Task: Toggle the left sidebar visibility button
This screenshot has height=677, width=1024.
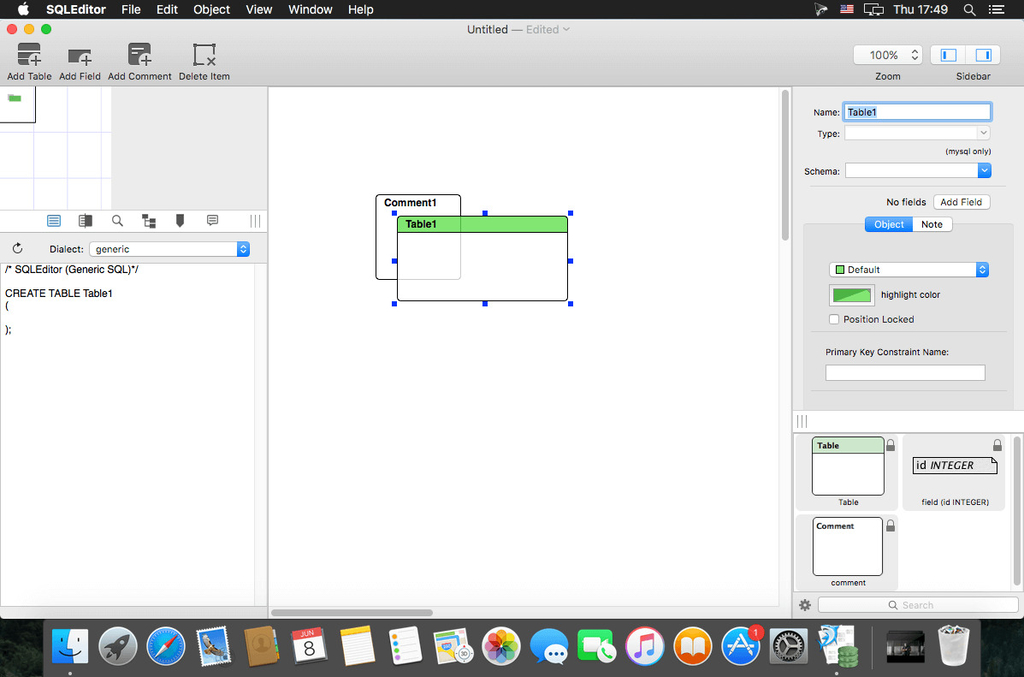Action: (x=949, y=55)
